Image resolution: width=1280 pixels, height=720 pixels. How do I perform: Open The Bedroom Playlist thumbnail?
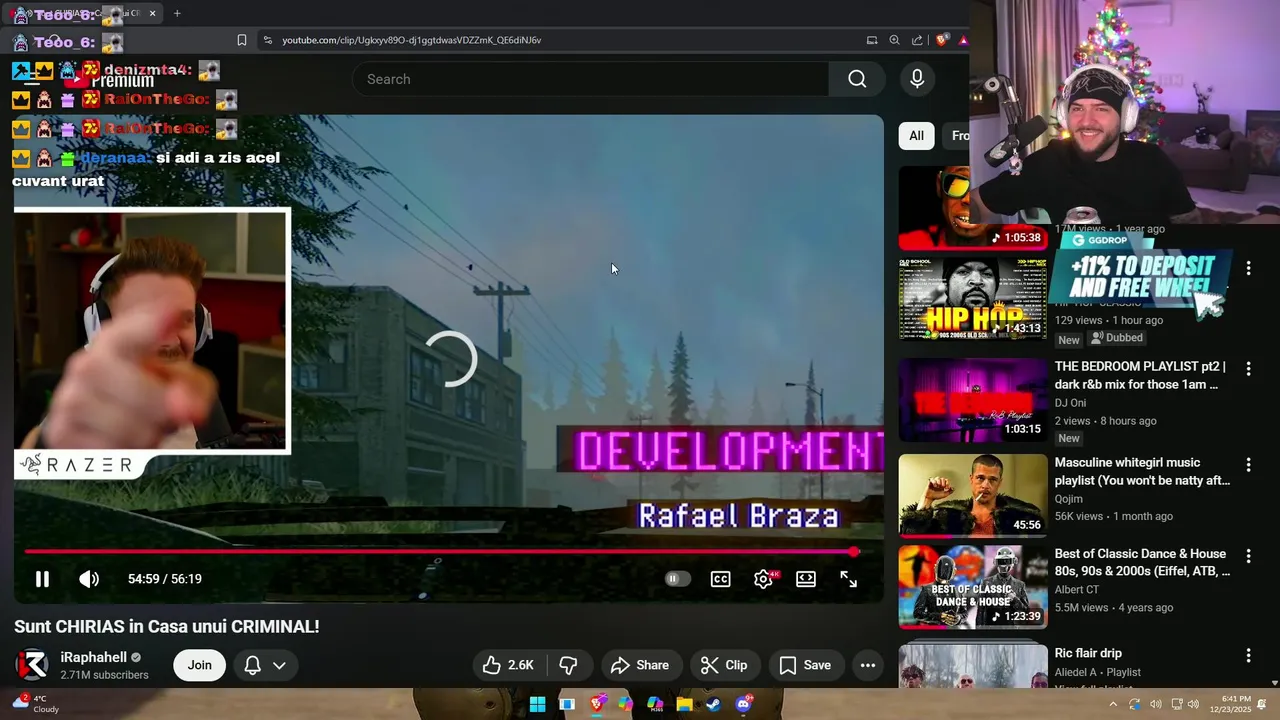[973, 400]
